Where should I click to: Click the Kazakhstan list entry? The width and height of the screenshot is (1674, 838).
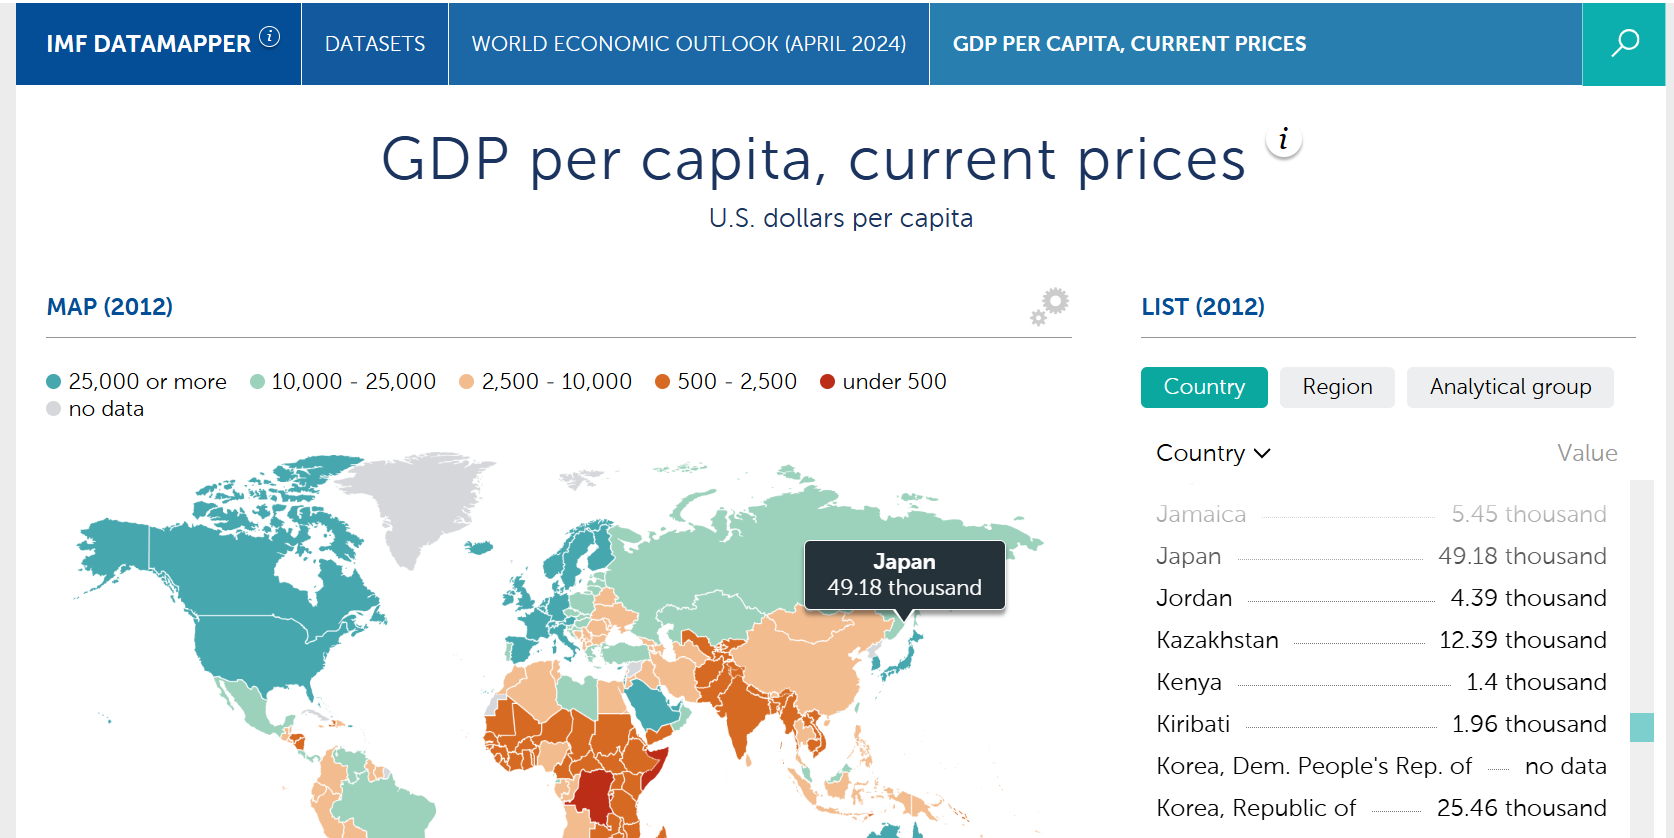(x=1217, y=640)
